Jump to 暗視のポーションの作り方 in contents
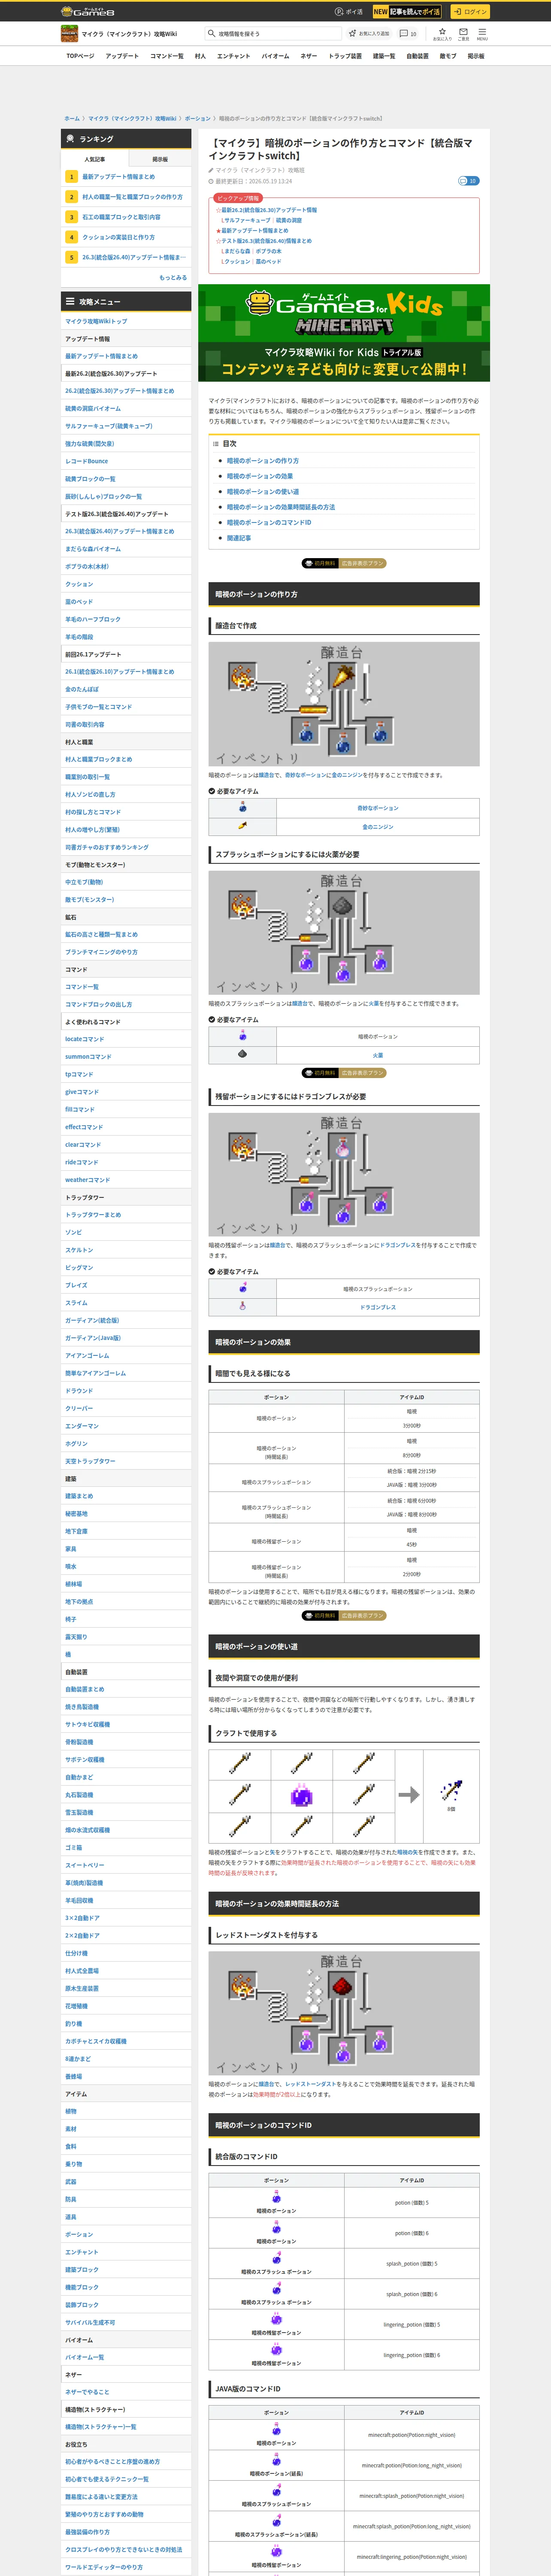551x2576 pixels. pos(262,461)
